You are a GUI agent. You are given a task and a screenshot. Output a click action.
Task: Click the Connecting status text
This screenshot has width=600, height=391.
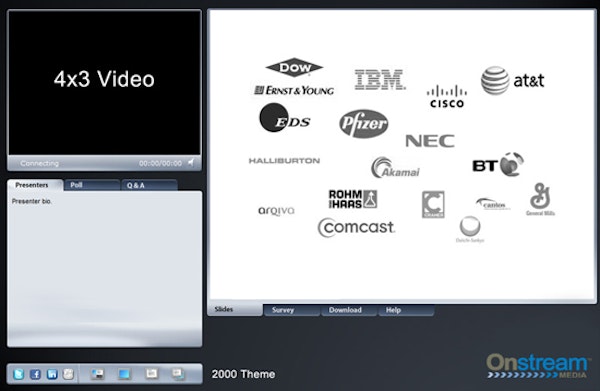tap(39, 163)
